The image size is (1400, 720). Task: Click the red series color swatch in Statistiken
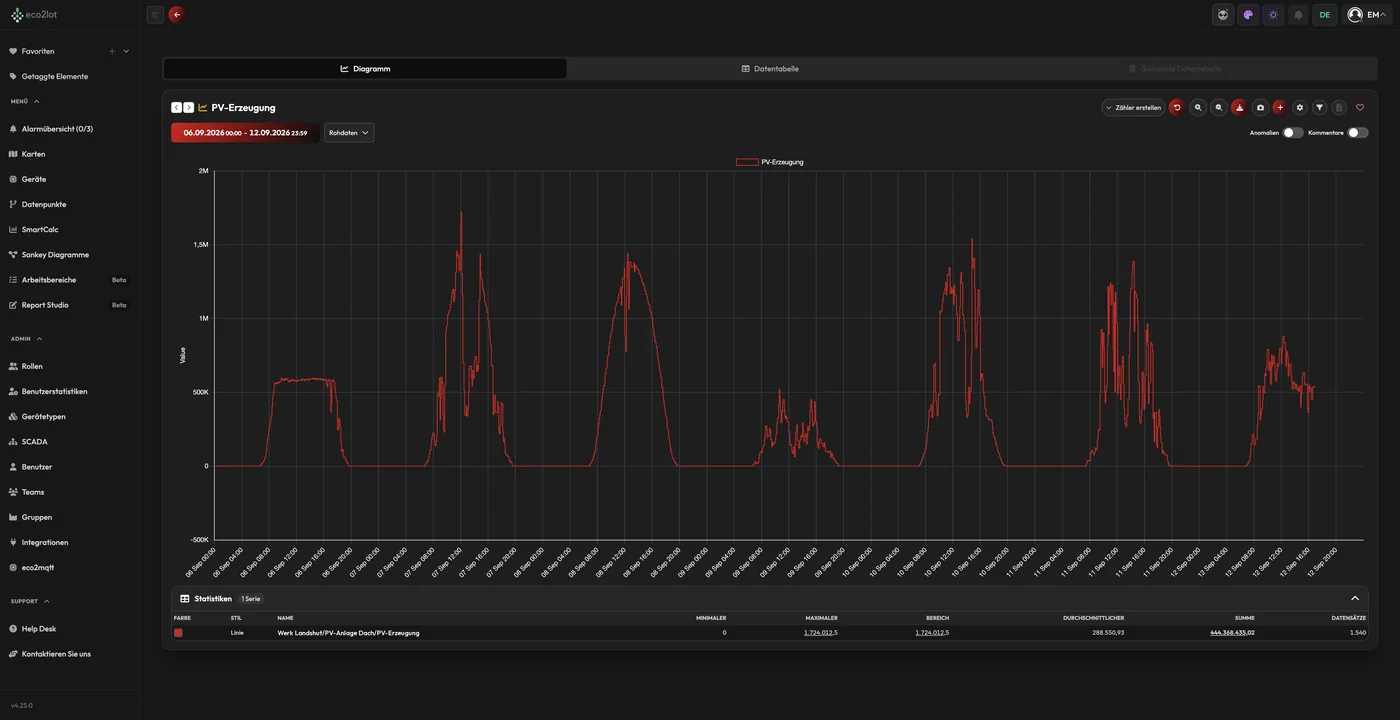[x=178, y=633]
